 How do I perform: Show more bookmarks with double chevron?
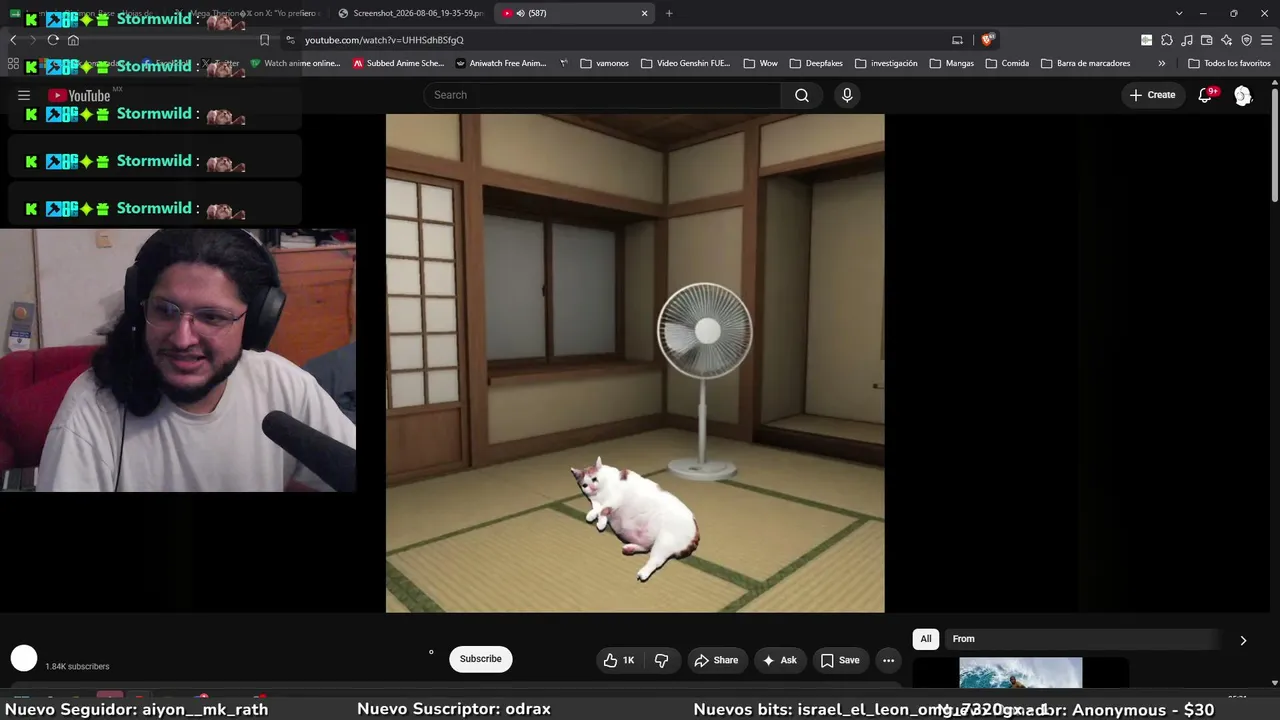[x=1161, y=63]
